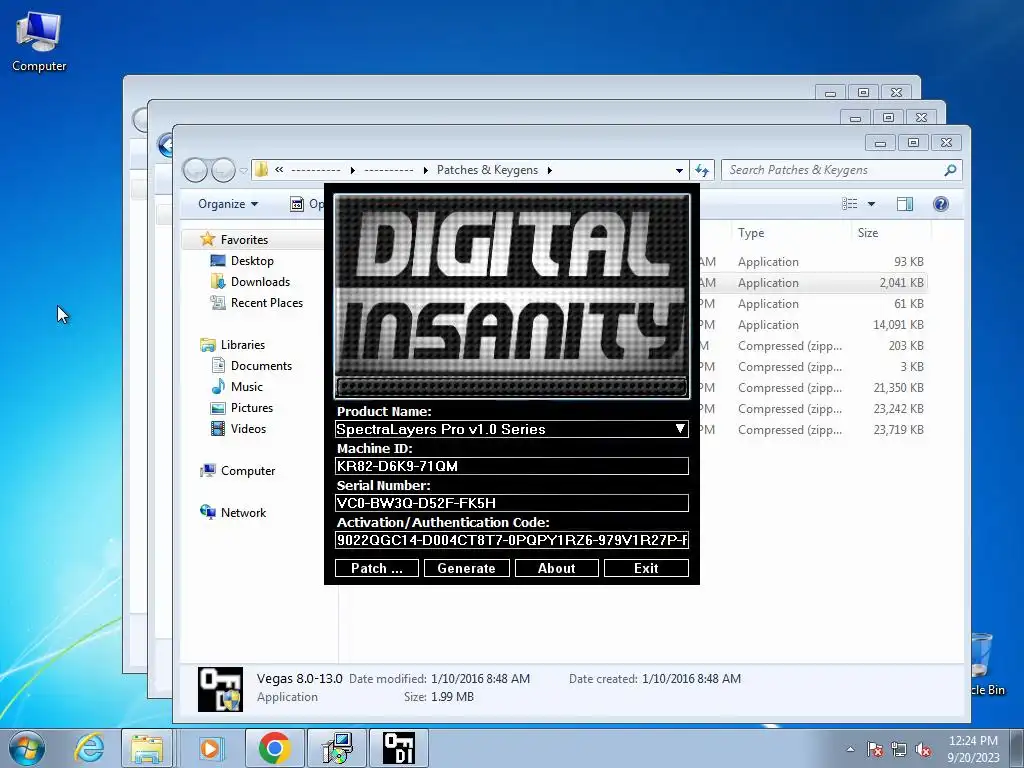Click the Generate button

[466, 568]
